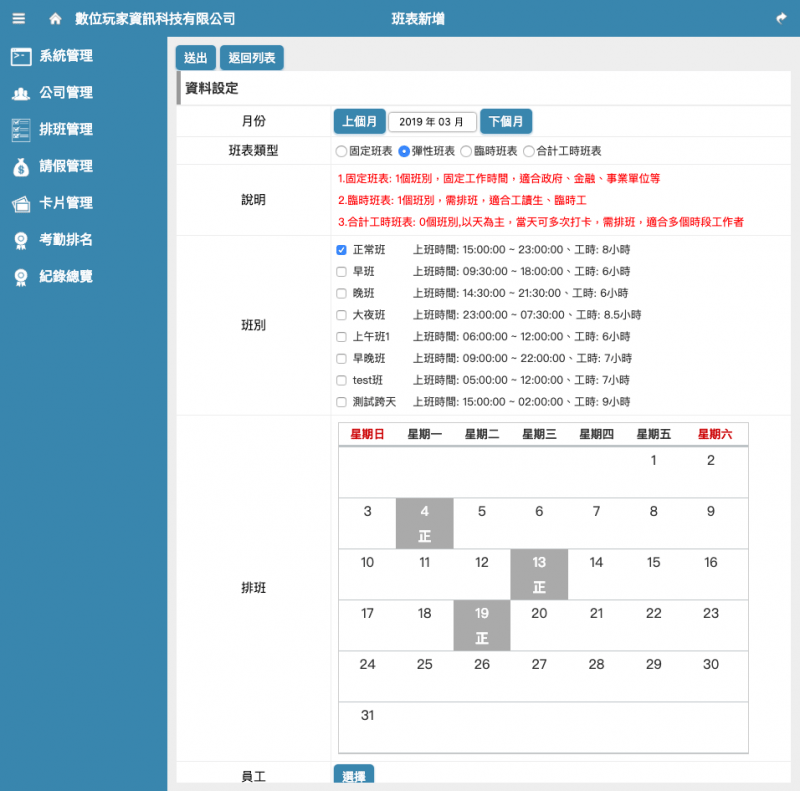Click scheduled day 19 with 正

point(482,626)
